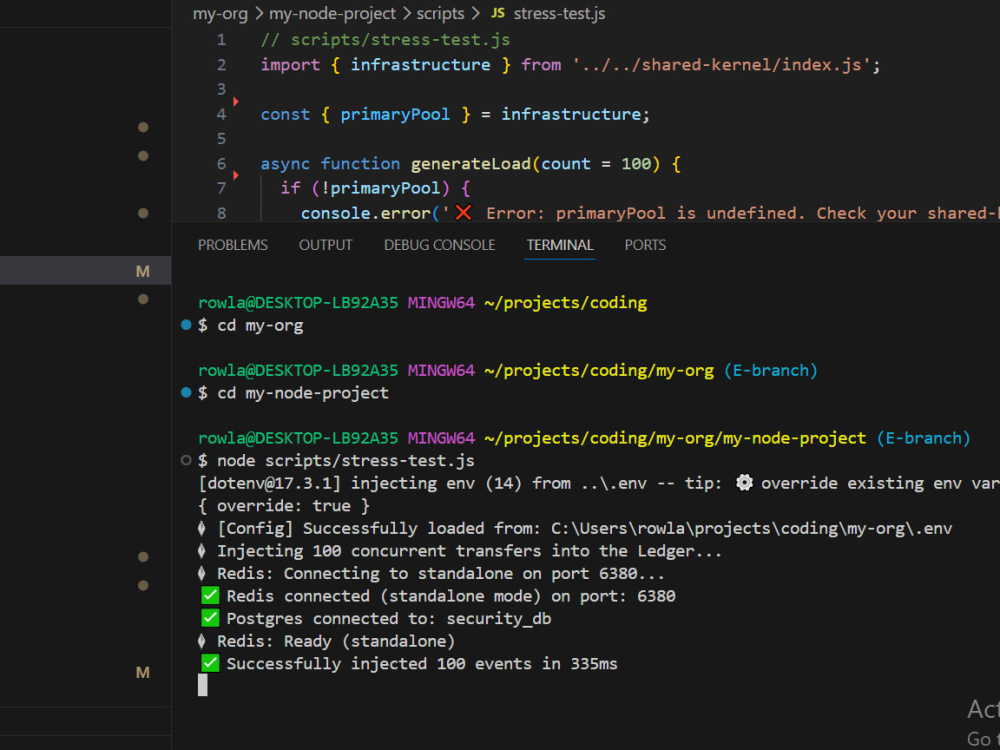Image resolution: width=1000 pixels, height=750 pixels.
Task: Click the 'node scripts/stress-test.js' command text
Action: pos(346,460)
